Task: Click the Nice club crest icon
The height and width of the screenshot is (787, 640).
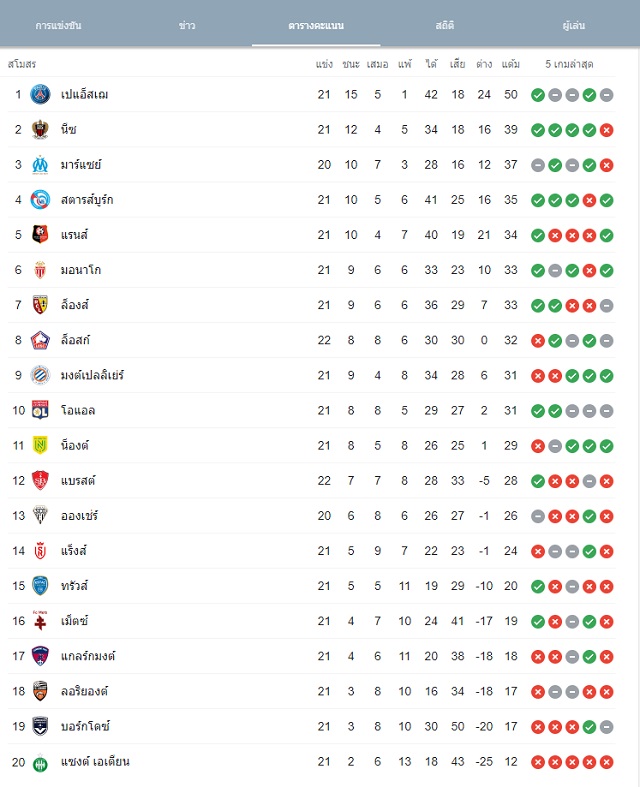Action: coord(40,129)
